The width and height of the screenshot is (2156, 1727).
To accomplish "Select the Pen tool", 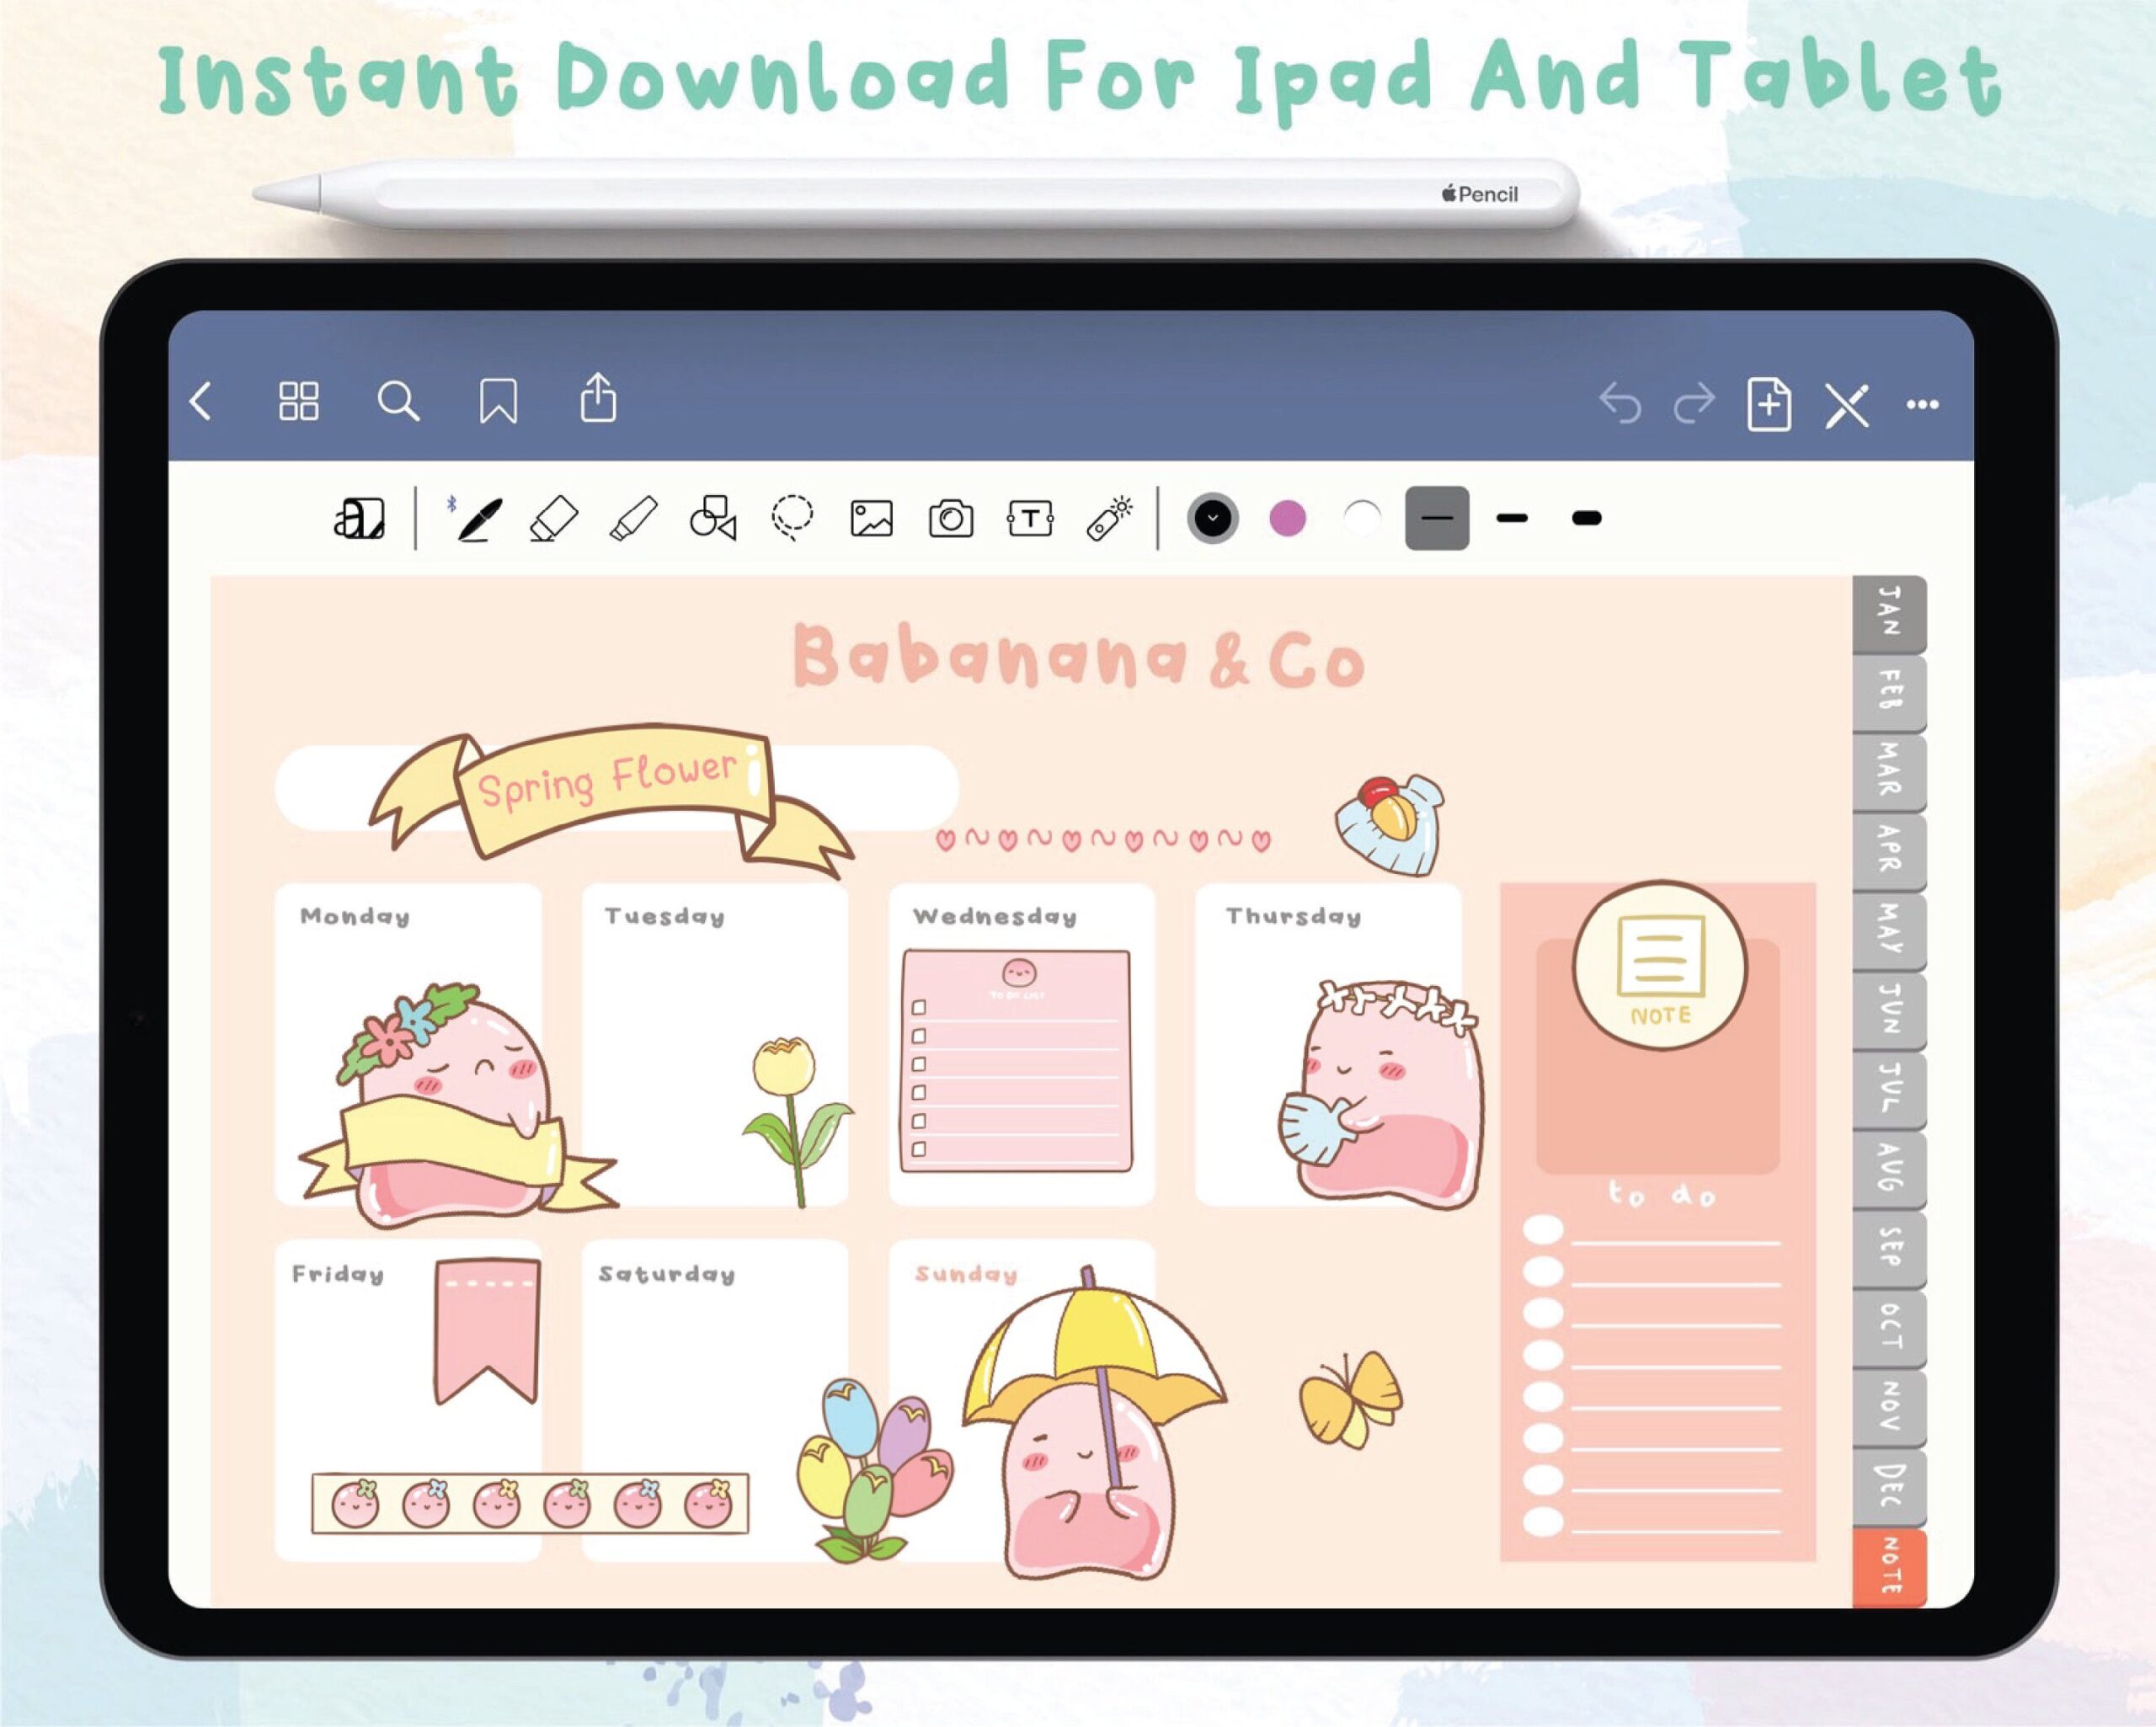I will (478, 519).
